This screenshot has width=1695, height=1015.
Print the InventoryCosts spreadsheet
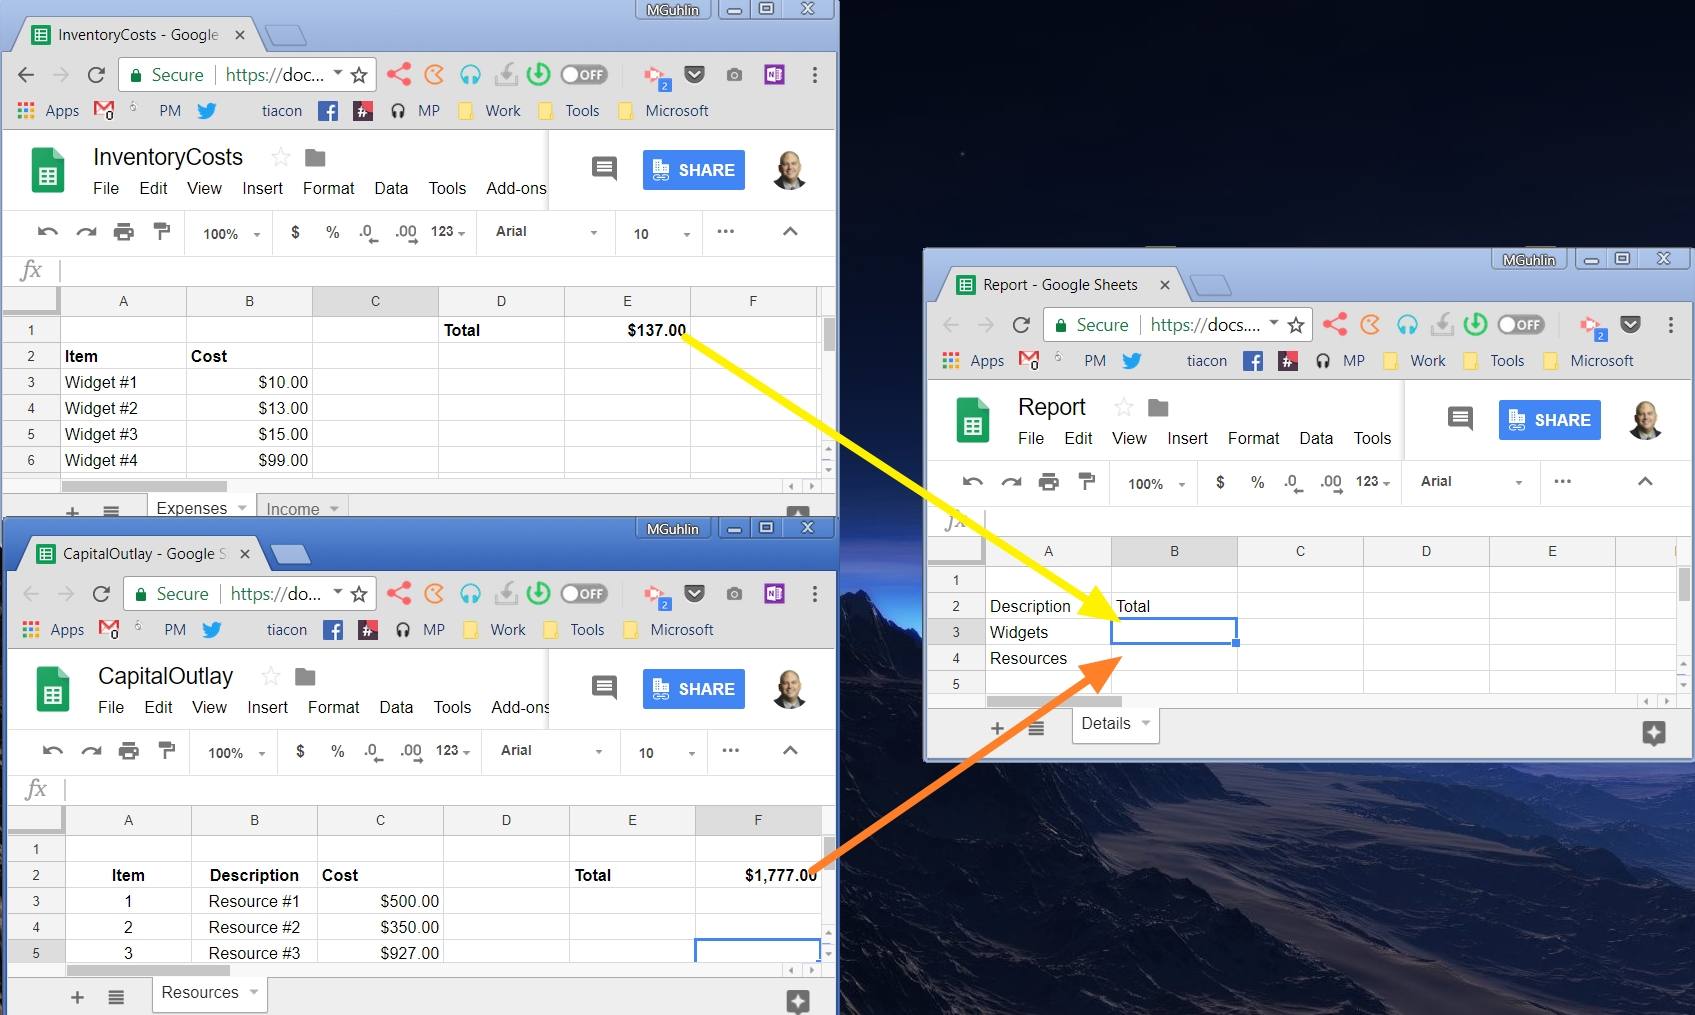[x=124, y=232]
